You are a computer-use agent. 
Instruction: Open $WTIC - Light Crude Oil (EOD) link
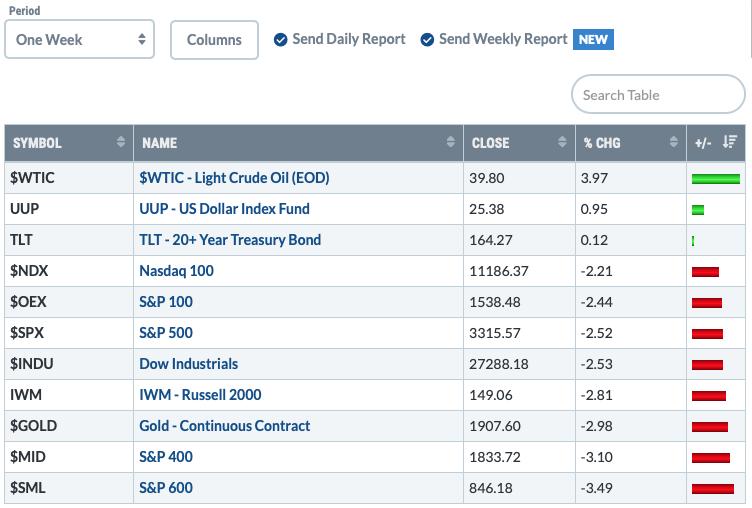[234, 178]
